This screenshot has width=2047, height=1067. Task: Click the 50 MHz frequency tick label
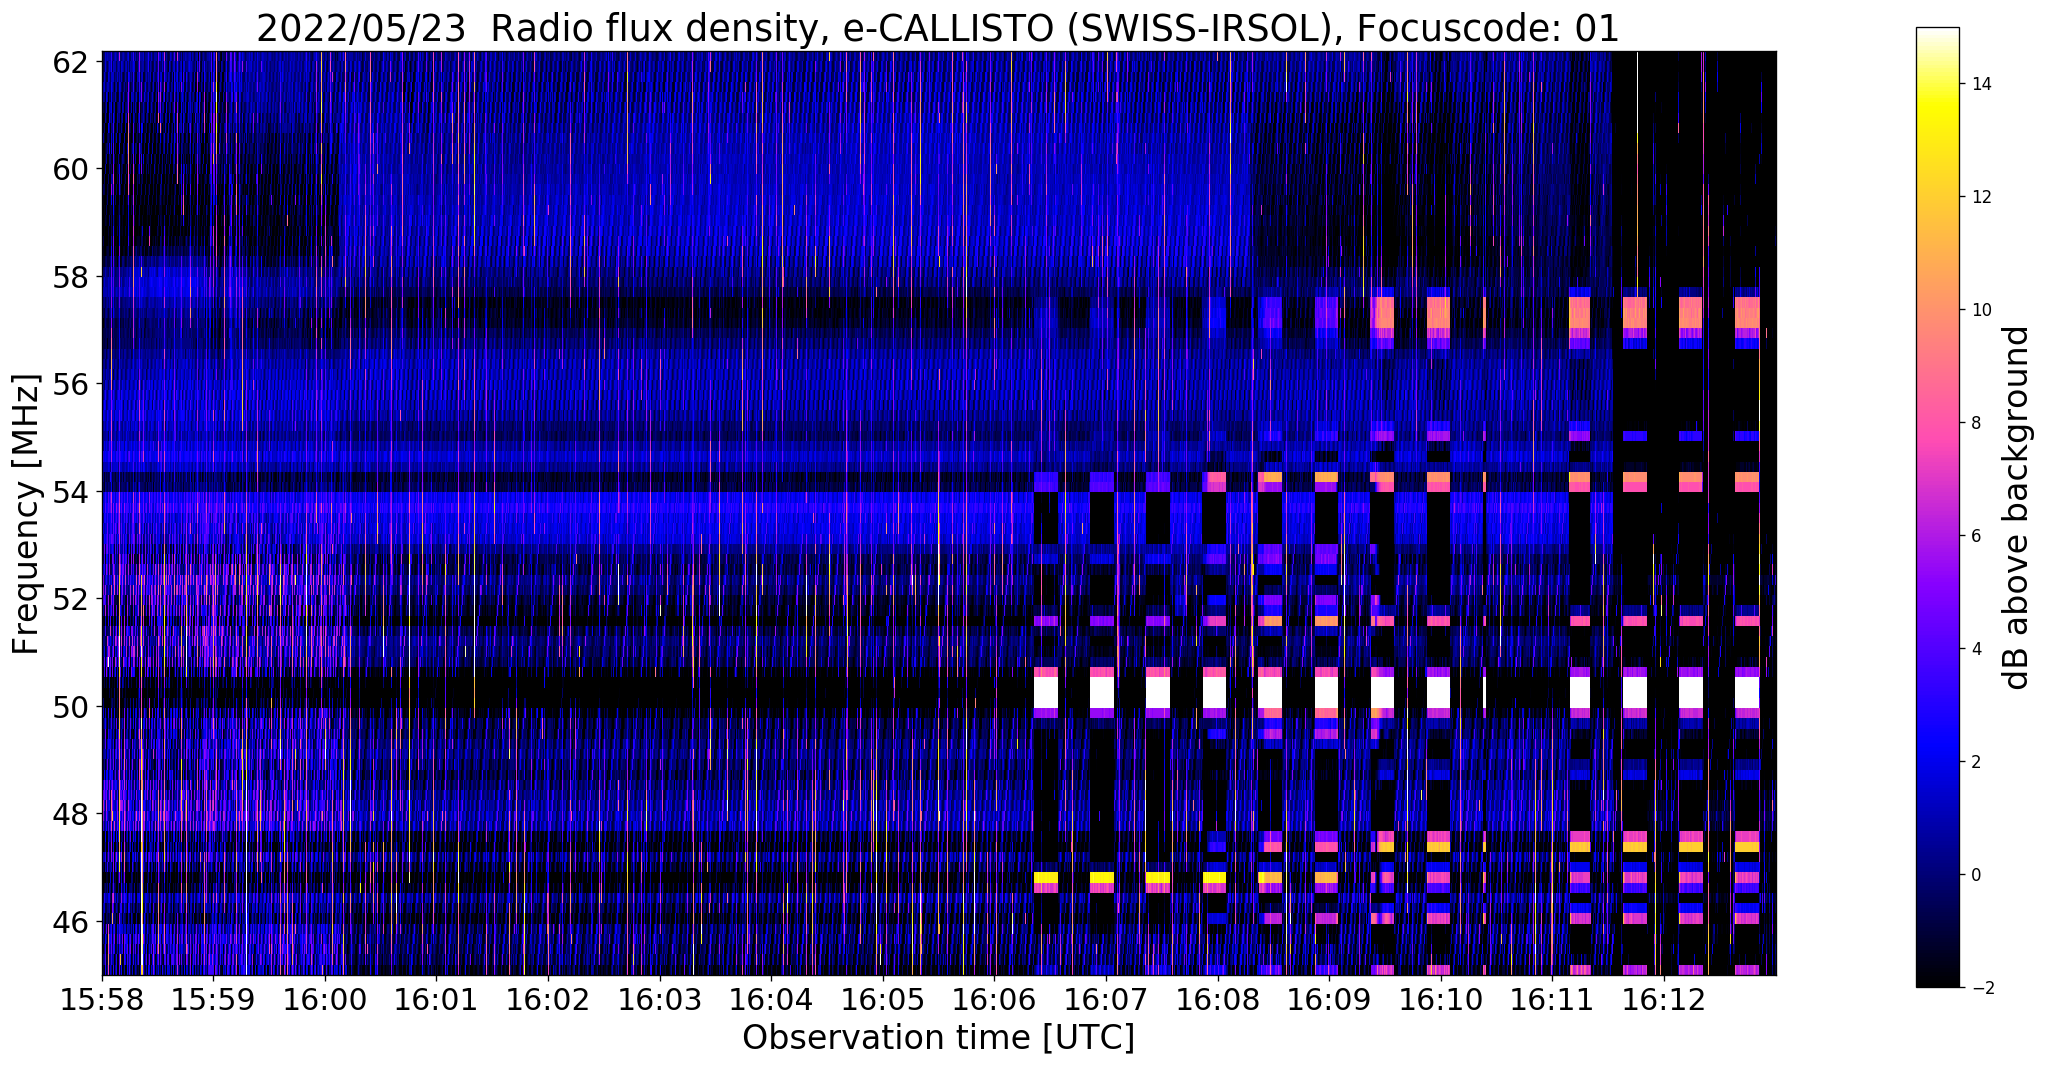[71, 707]
